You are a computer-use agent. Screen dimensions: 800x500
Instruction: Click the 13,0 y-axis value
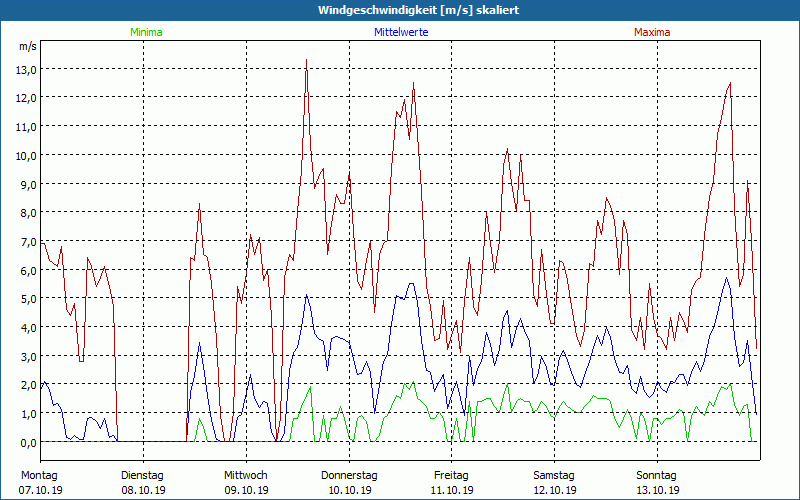click(25, 69)
